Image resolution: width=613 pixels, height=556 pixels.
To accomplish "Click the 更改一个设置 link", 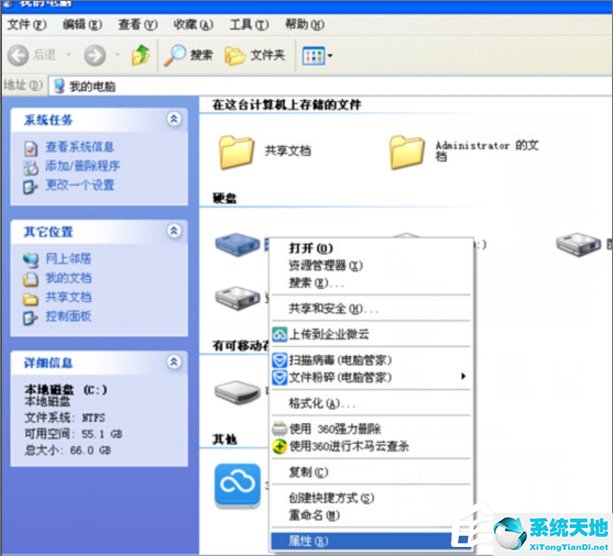I will (79, 185).
